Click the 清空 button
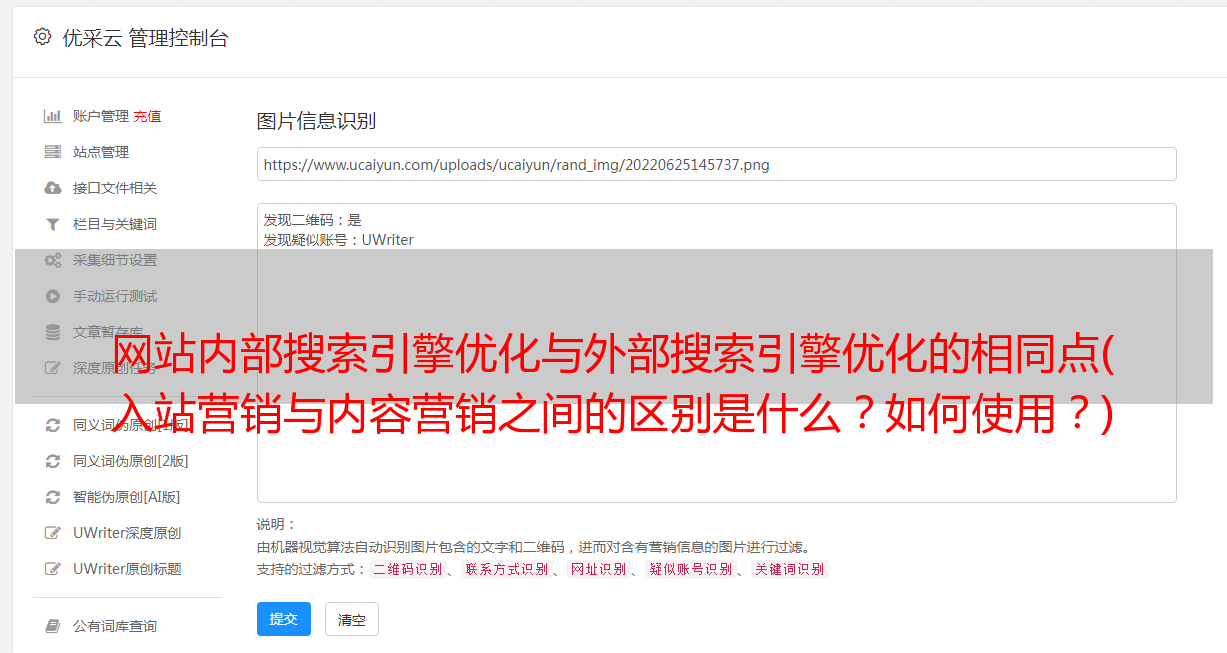The width and height of the screenshot is (1227, 653). click(352, 619)
